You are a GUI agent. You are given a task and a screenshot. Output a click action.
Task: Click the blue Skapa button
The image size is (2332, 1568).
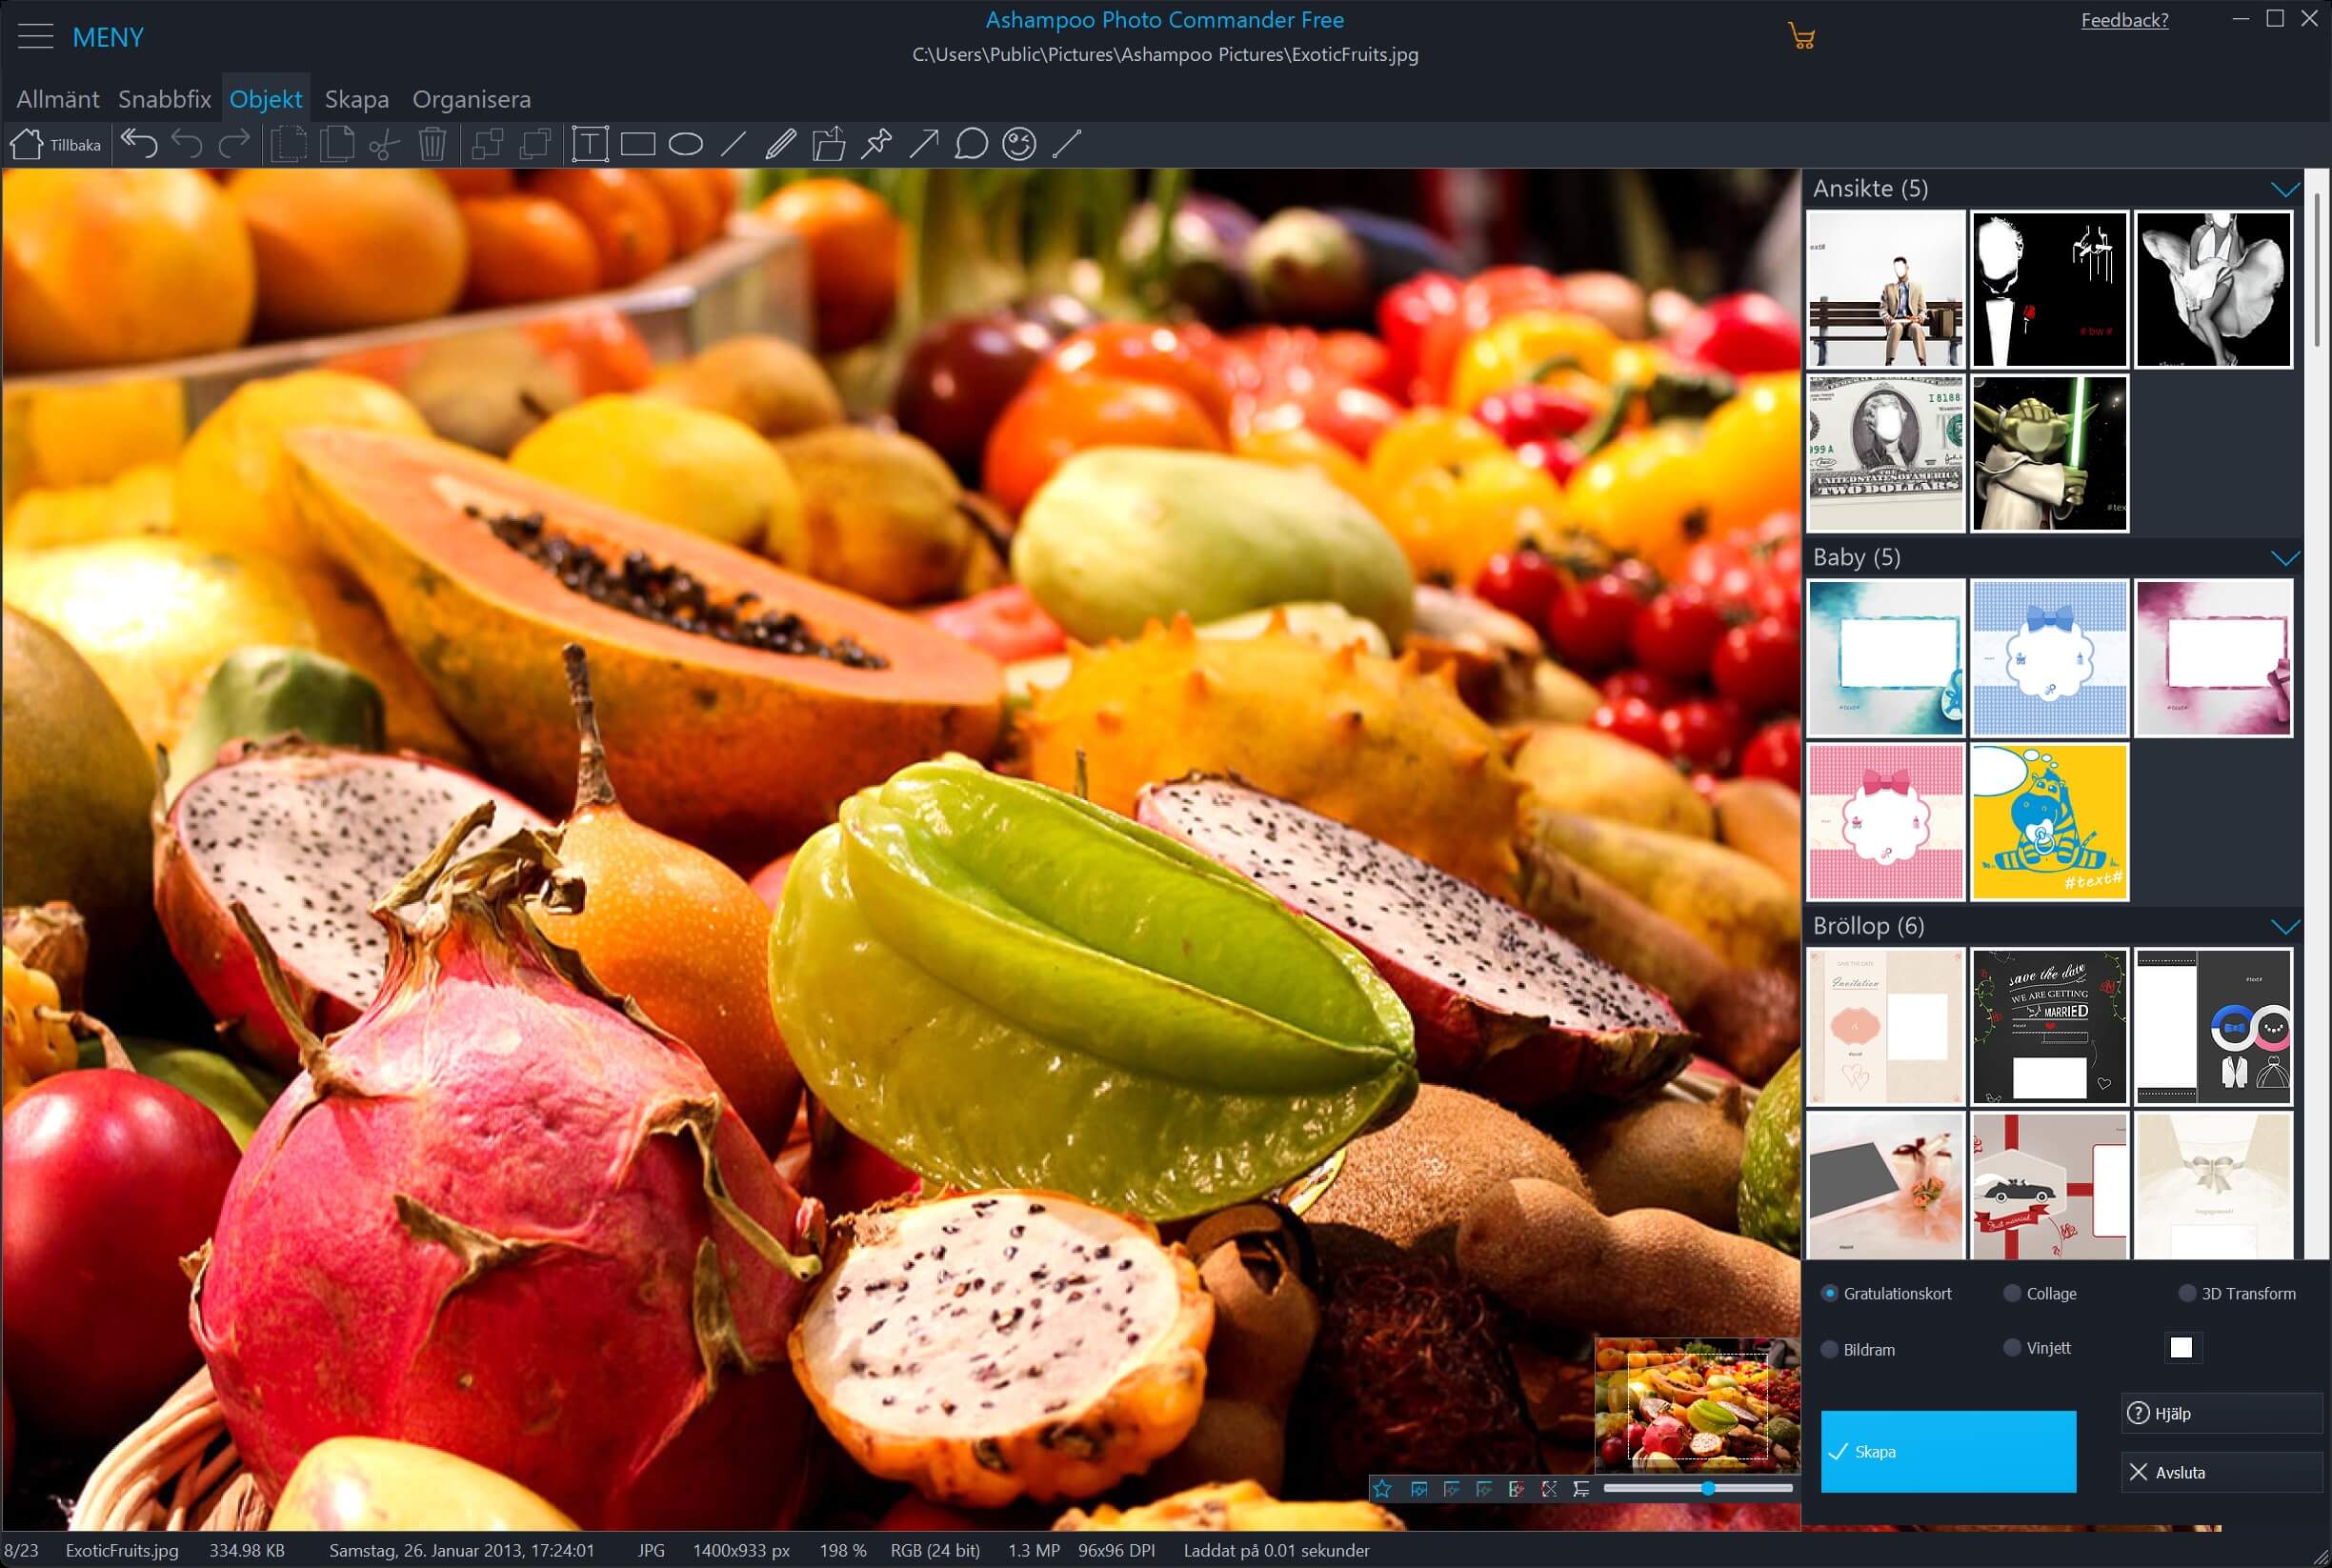1947,1451
